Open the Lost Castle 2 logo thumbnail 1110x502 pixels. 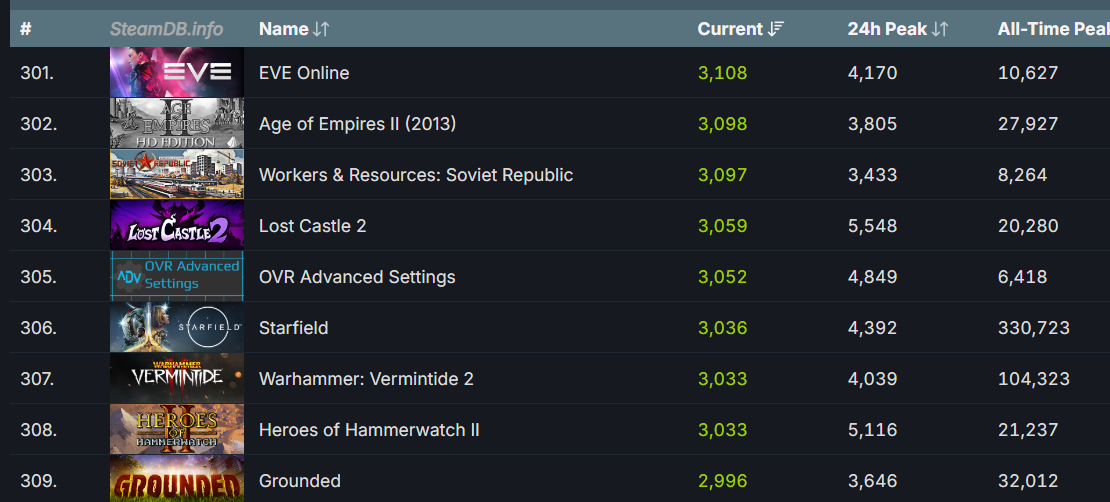tap(177, 225)
